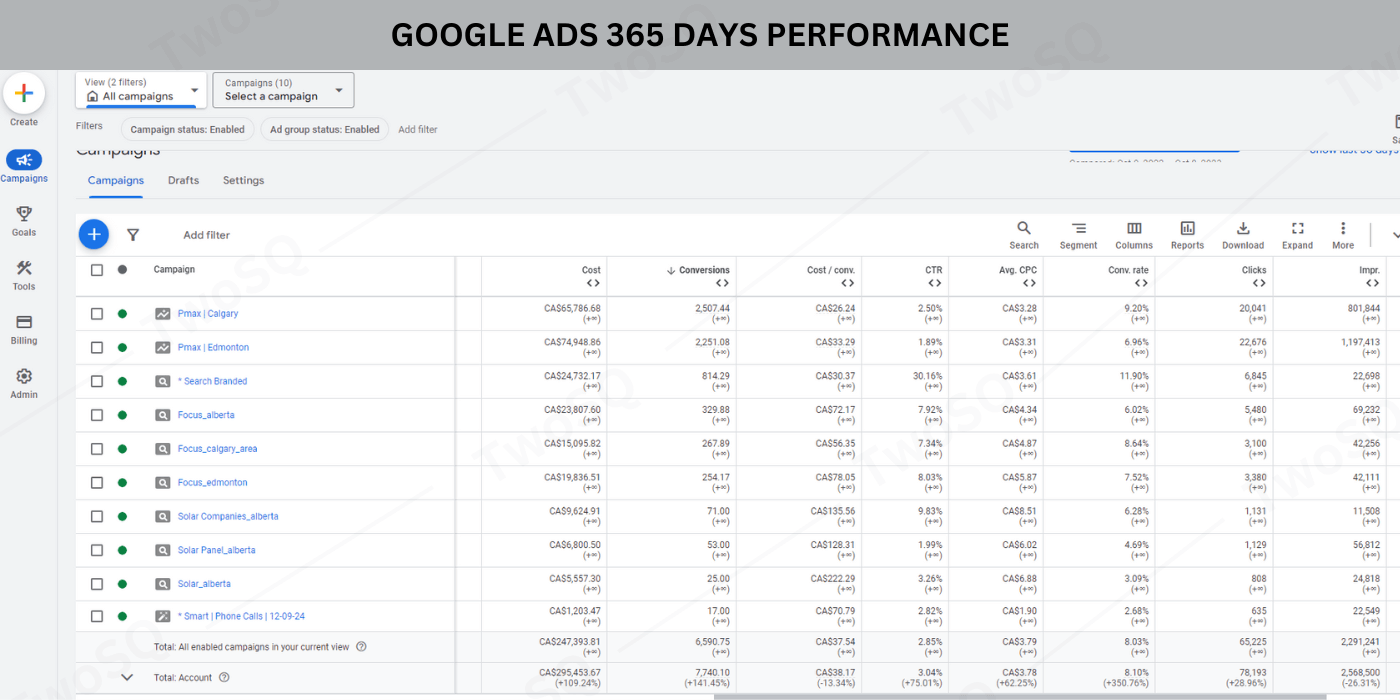Open the All campaigns view dropdown

pos(141,90)
